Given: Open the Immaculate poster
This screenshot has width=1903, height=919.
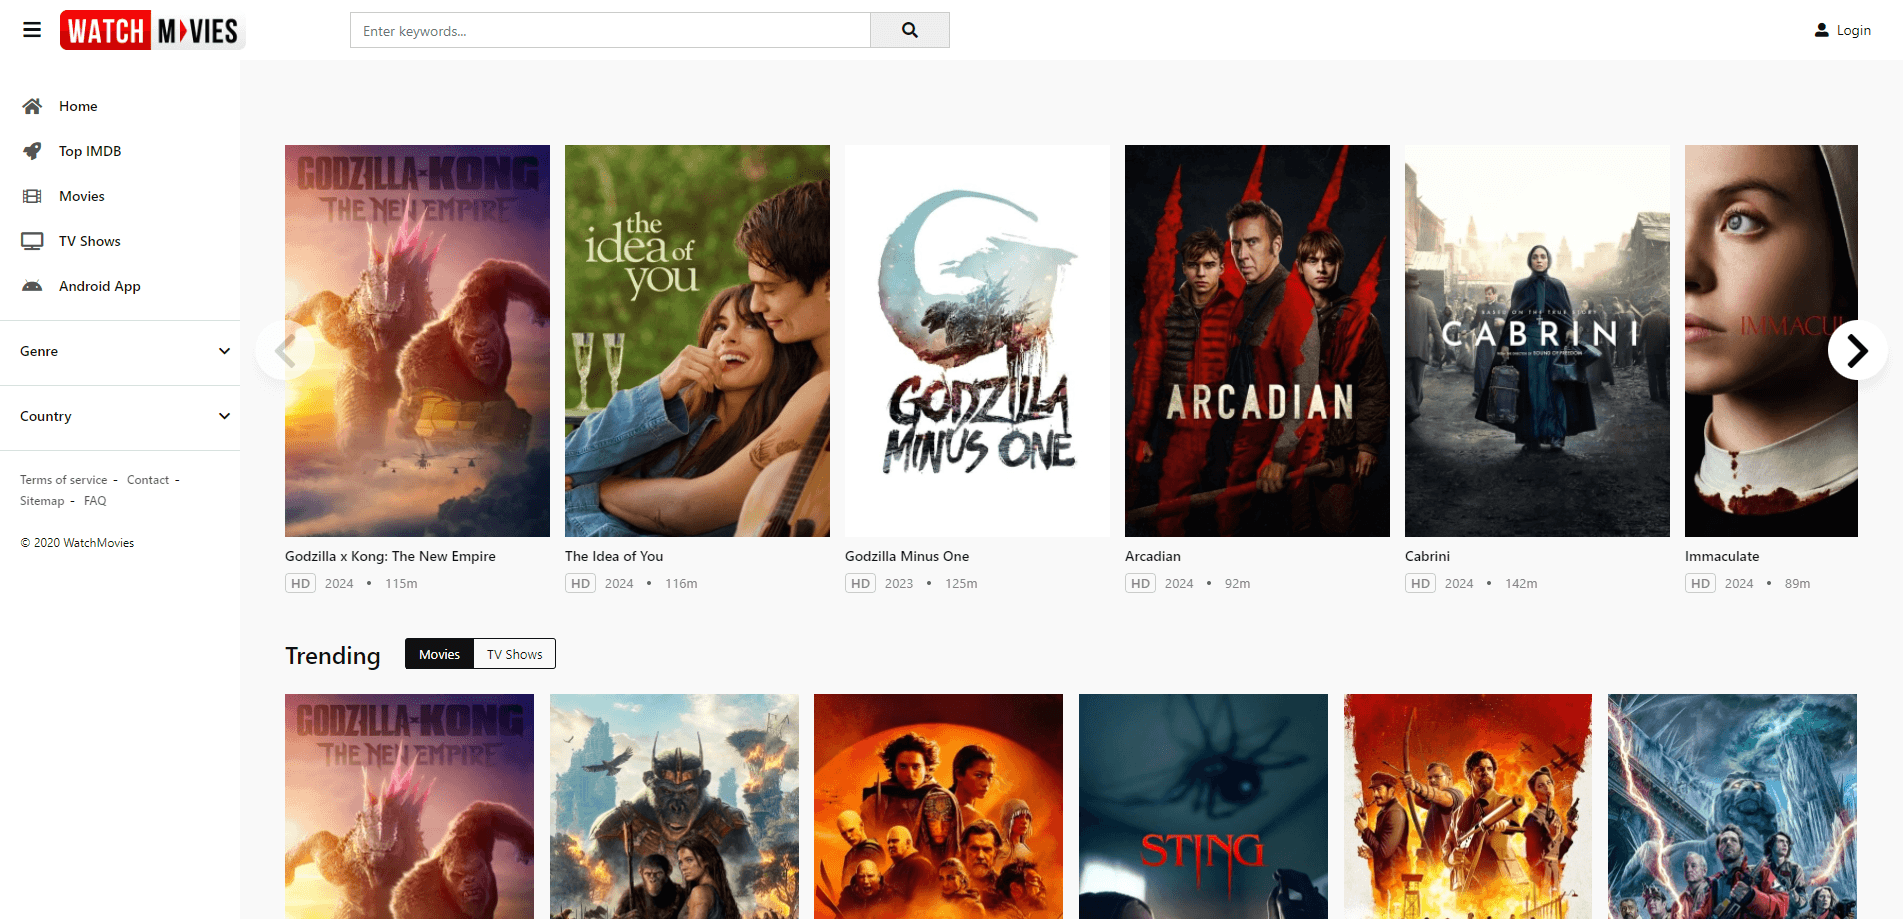Looking at the screenshot, I should 1771,341.
